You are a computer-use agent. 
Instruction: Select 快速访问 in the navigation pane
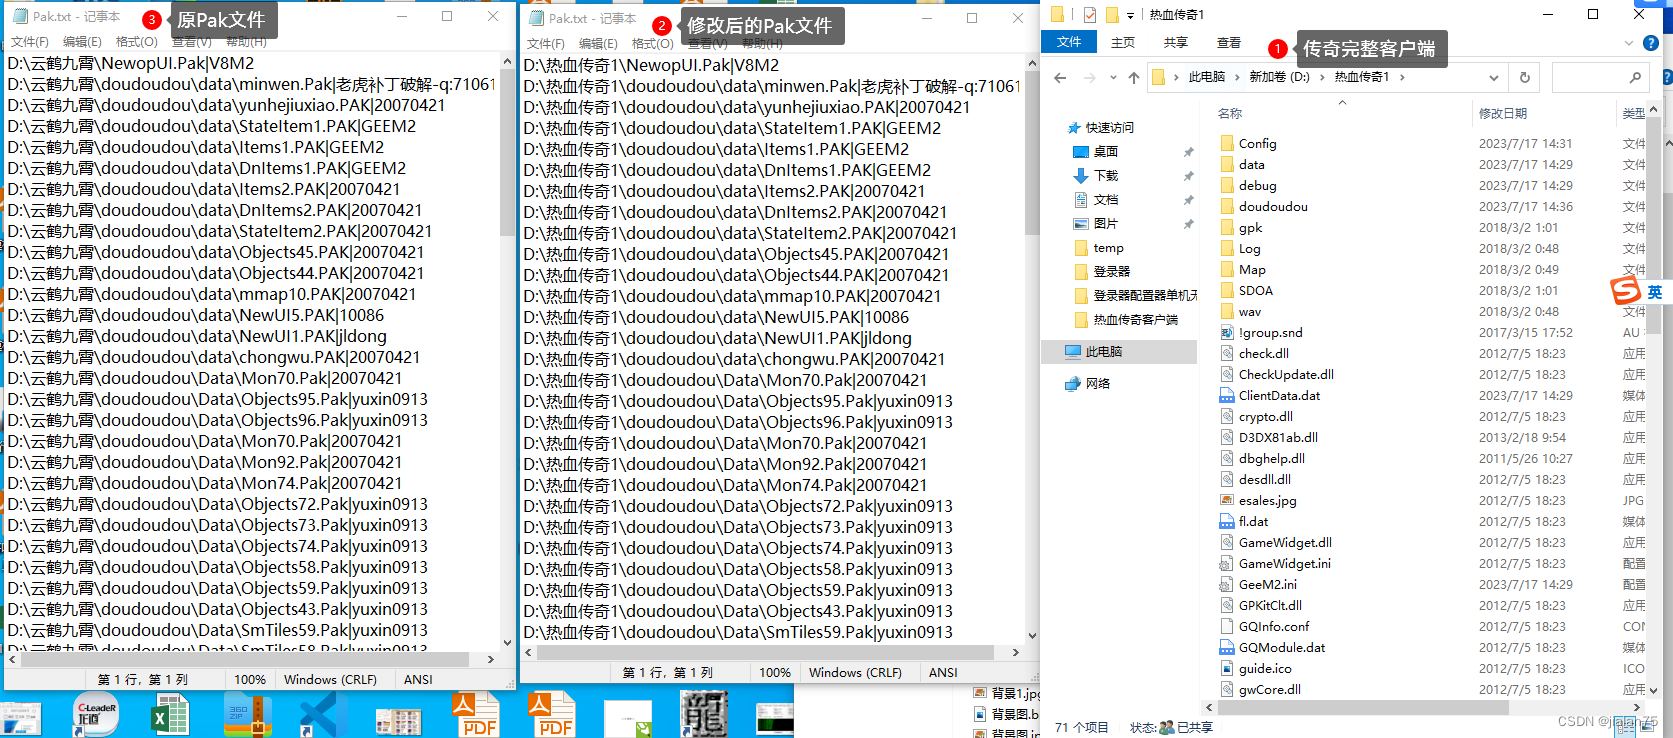(x=1110, y=128)
